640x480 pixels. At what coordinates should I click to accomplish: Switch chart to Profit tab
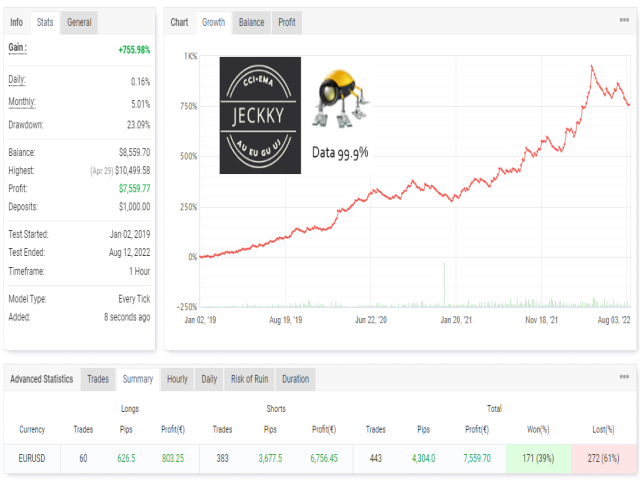point(287,22)
